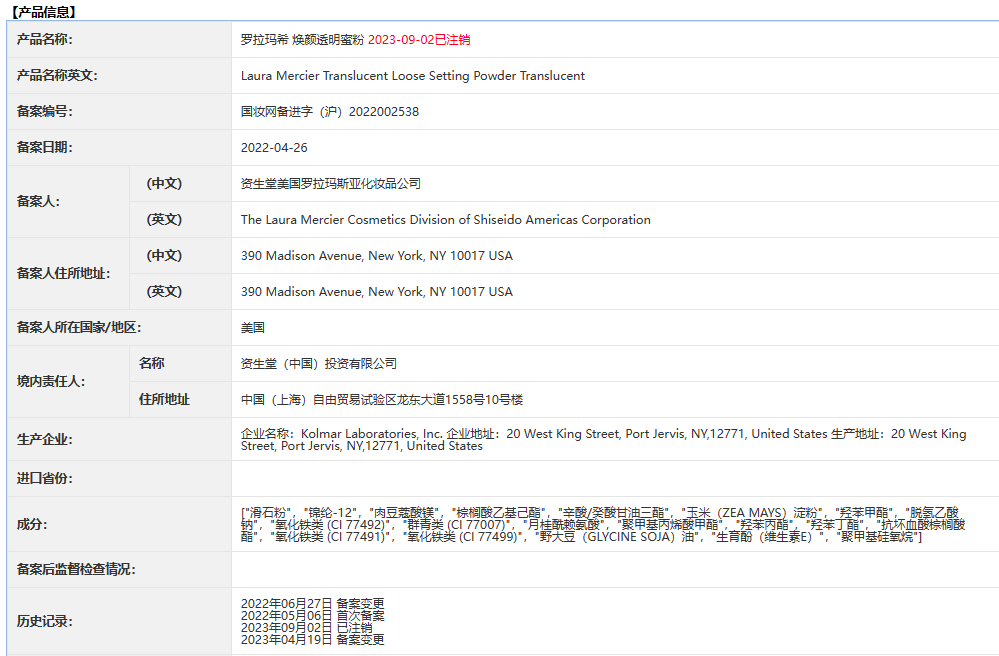Screen dimensions: 999x656
Task: Select history entry 2023年09月02日 已注销
Action: pos(306,627)
